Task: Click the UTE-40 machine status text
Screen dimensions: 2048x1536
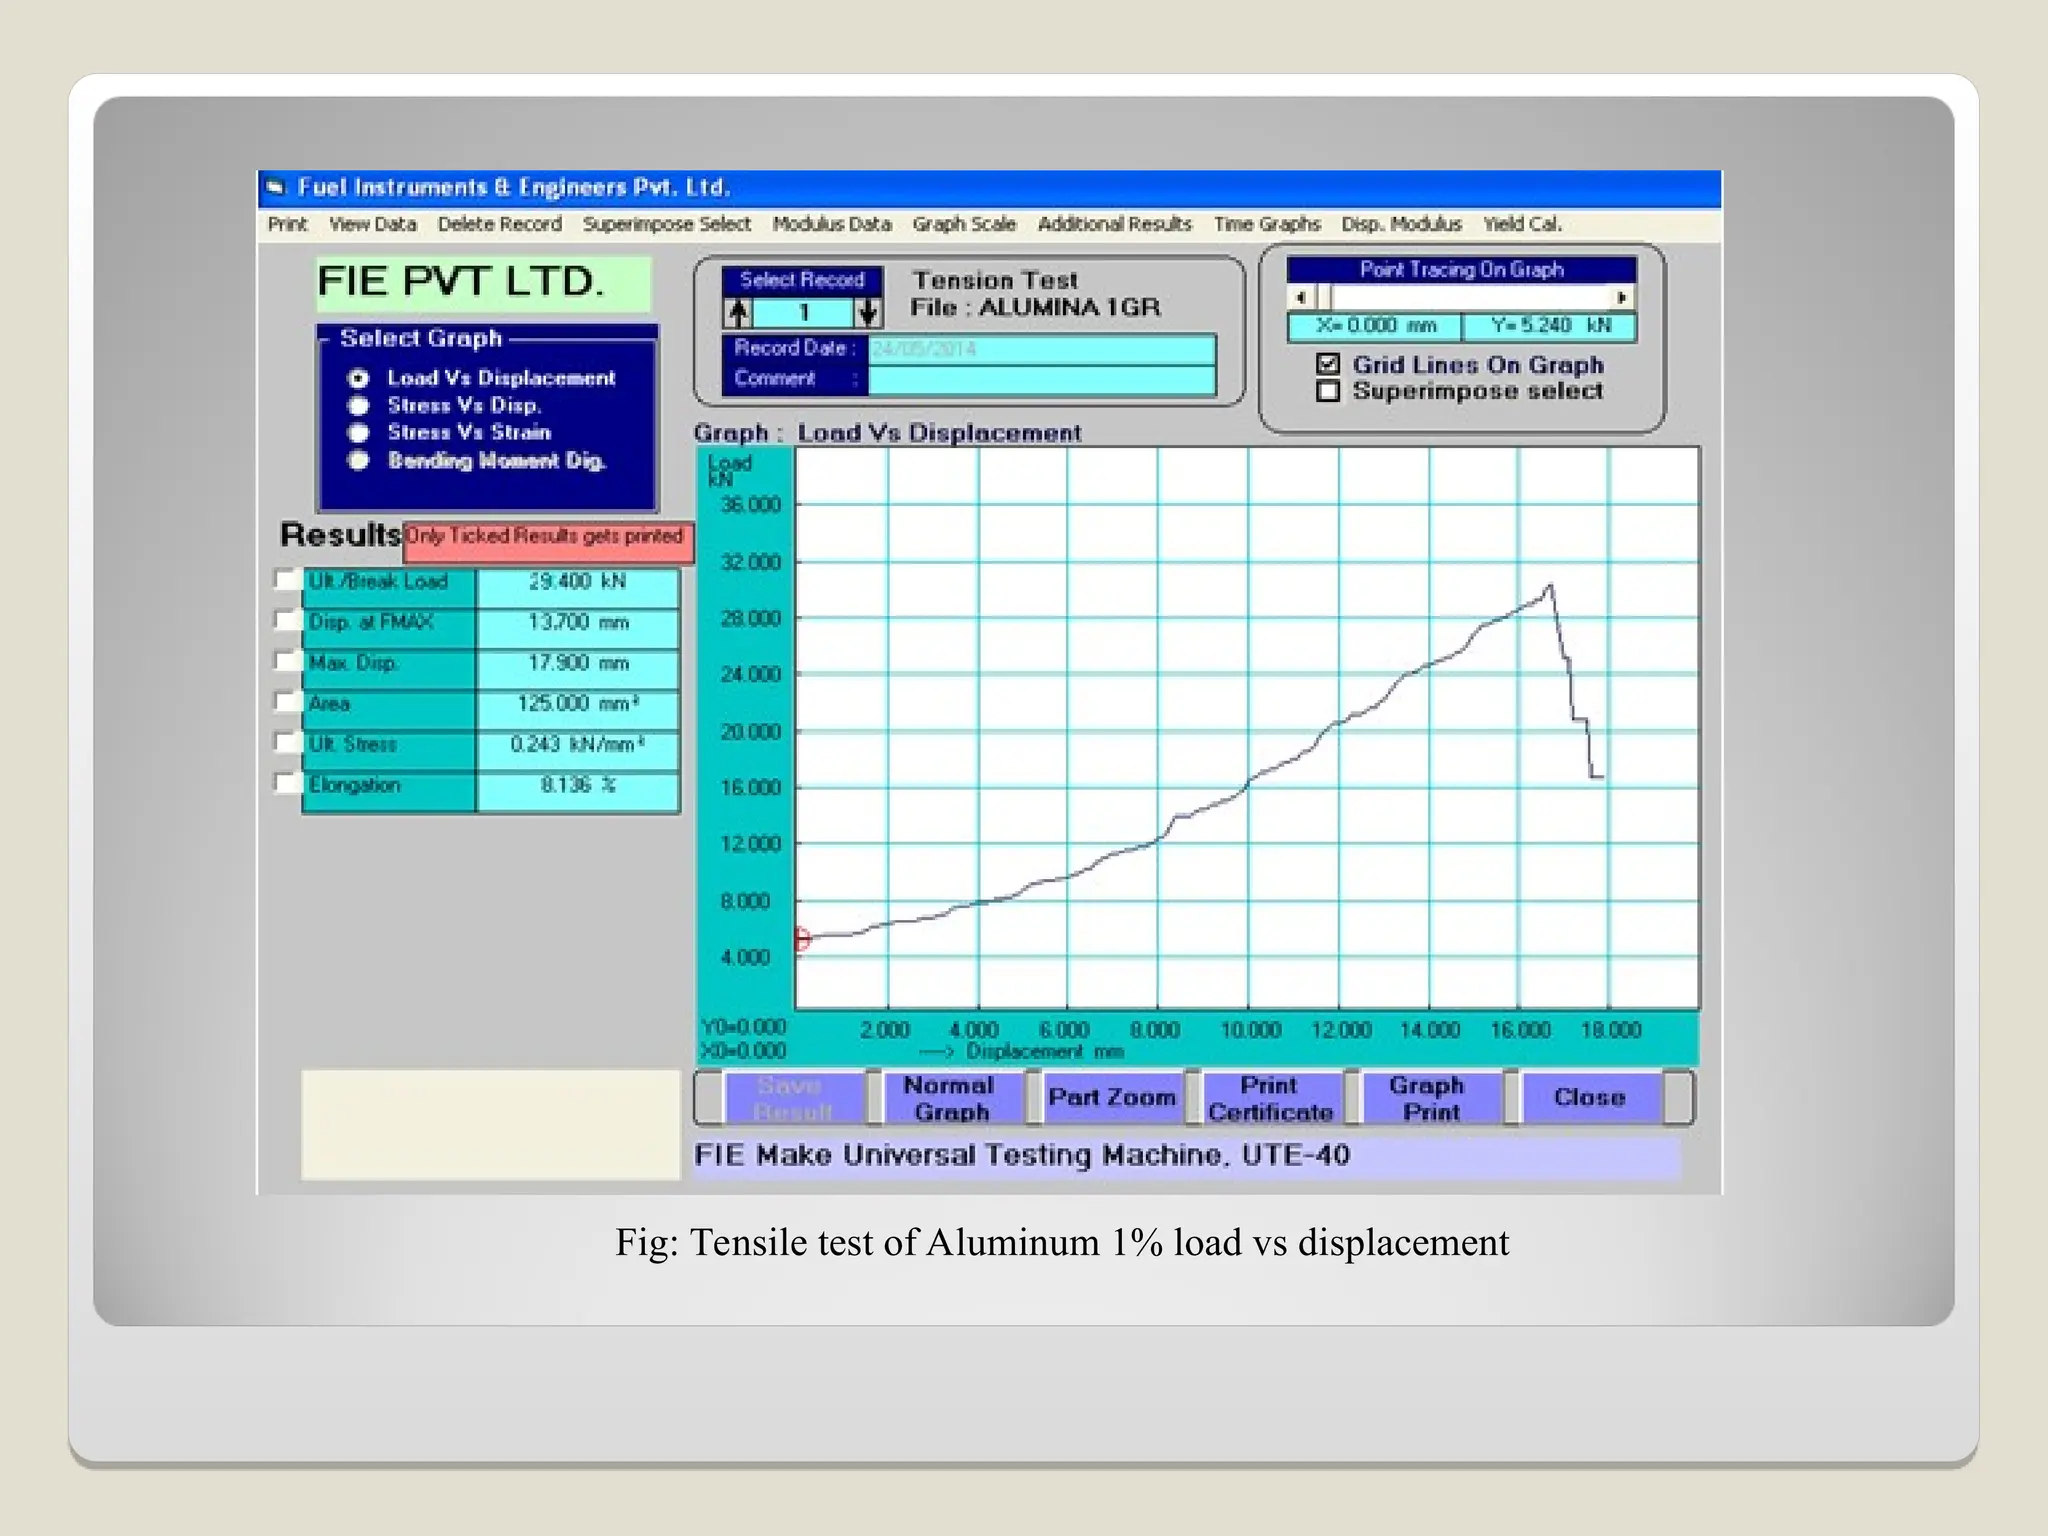Action: [x=1022, y=1156]
